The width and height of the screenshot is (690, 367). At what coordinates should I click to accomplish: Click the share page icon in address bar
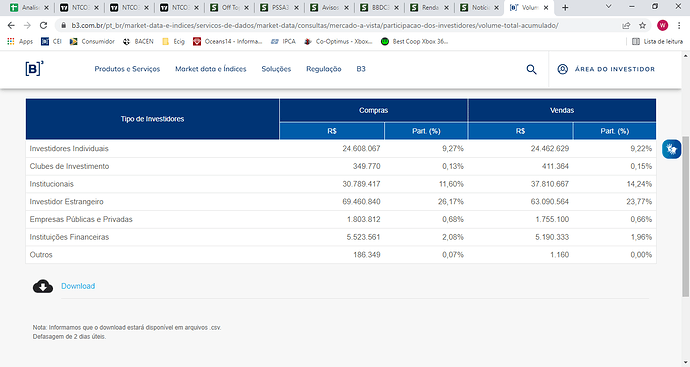pyautogui.click(x=626, y=26)
